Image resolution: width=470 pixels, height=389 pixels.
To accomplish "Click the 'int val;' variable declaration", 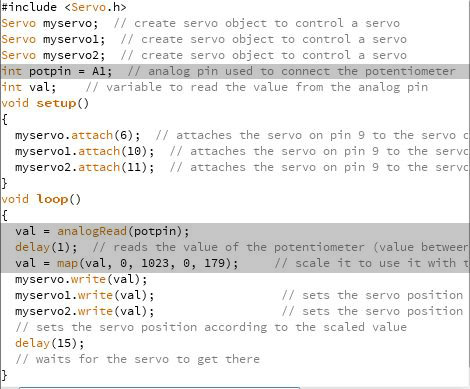I will (x=29, y=87).
